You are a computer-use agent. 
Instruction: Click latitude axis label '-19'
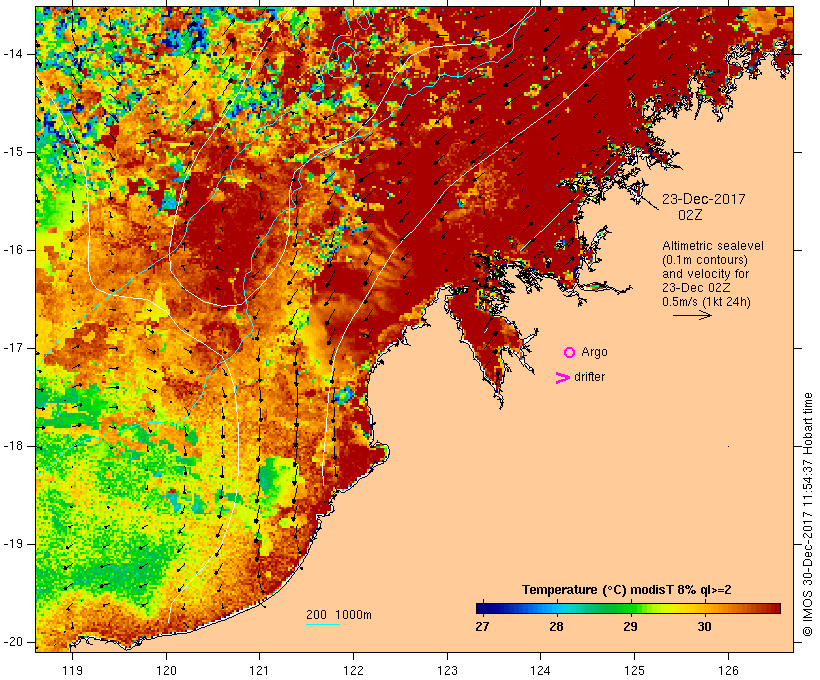(14, 544)
